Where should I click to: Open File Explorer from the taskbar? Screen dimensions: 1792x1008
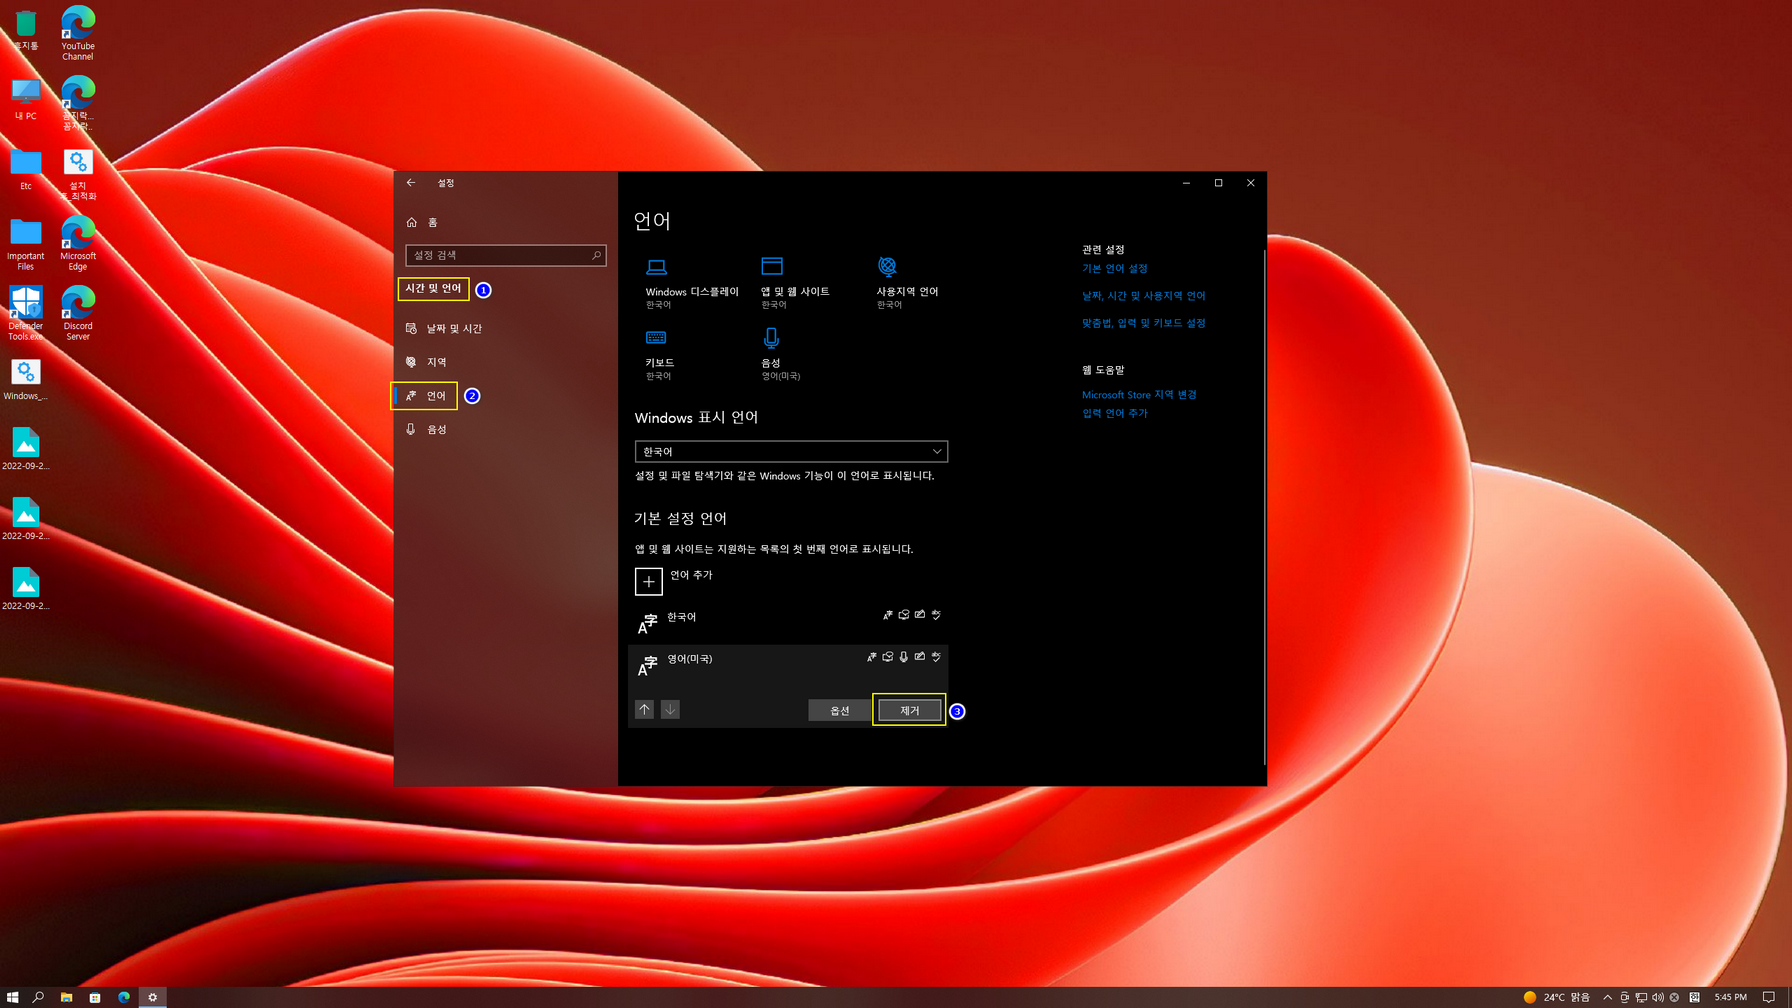(67, 997)
